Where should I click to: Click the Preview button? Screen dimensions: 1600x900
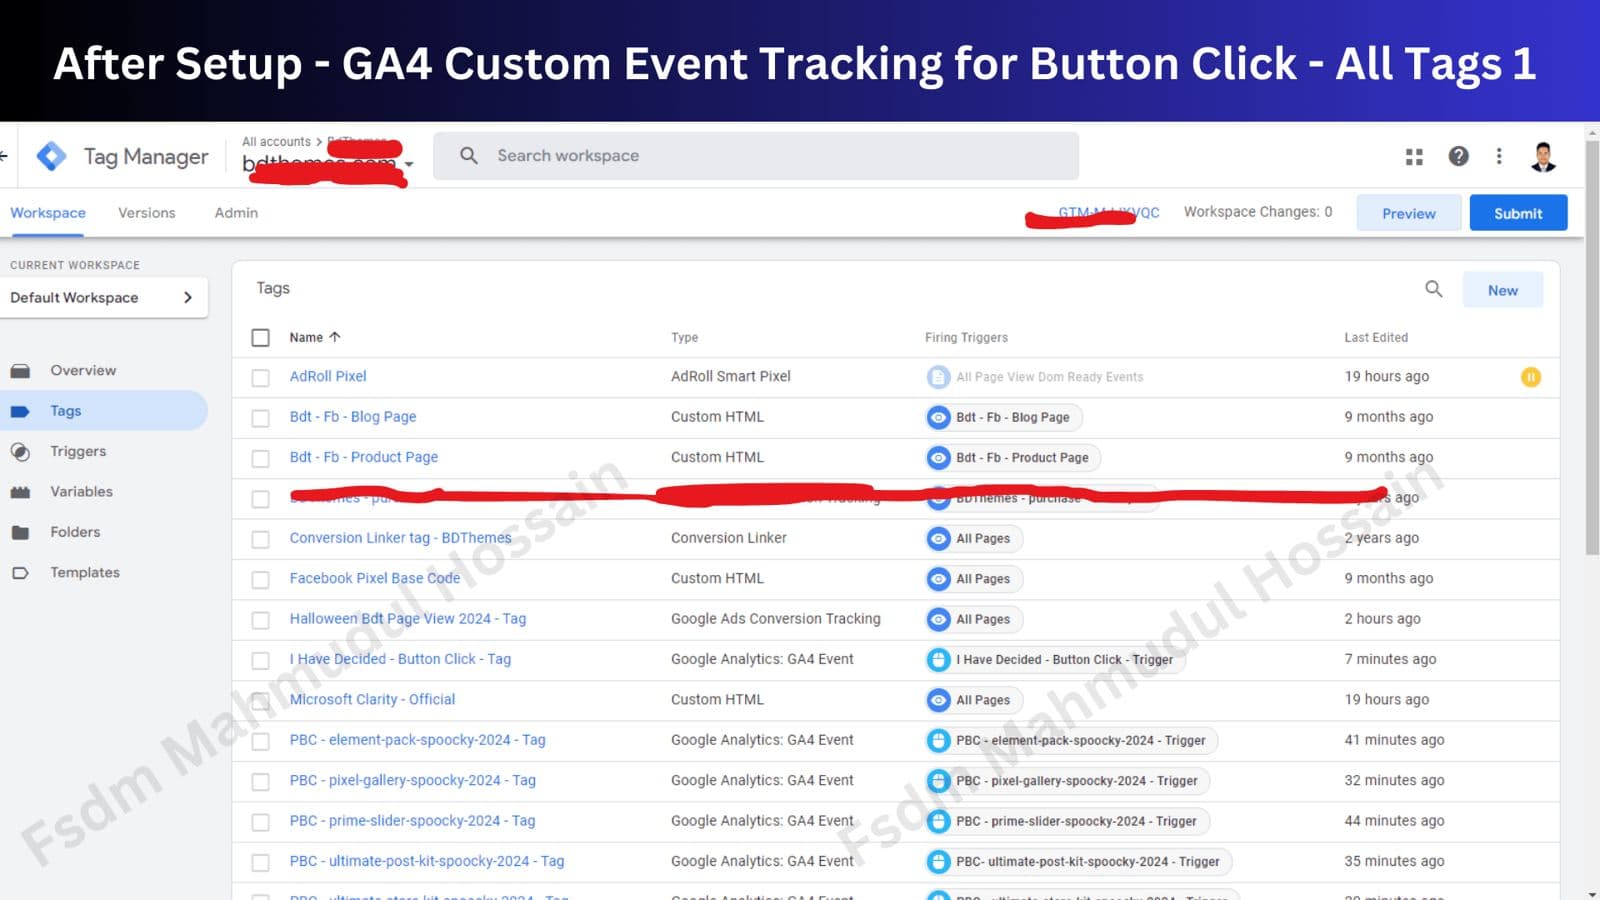[x=1408, y=213]
